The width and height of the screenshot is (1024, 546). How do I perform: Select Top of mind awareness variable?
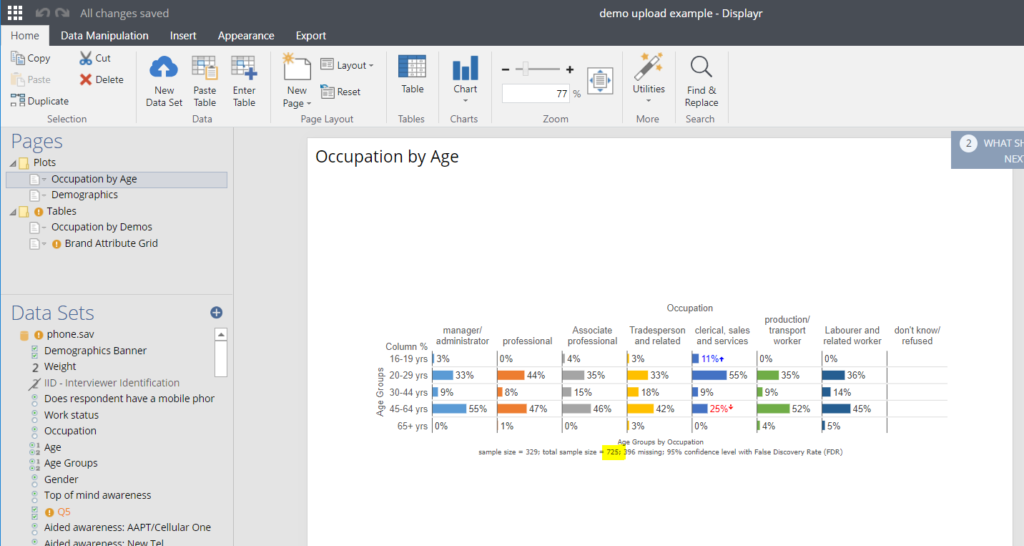97,495
